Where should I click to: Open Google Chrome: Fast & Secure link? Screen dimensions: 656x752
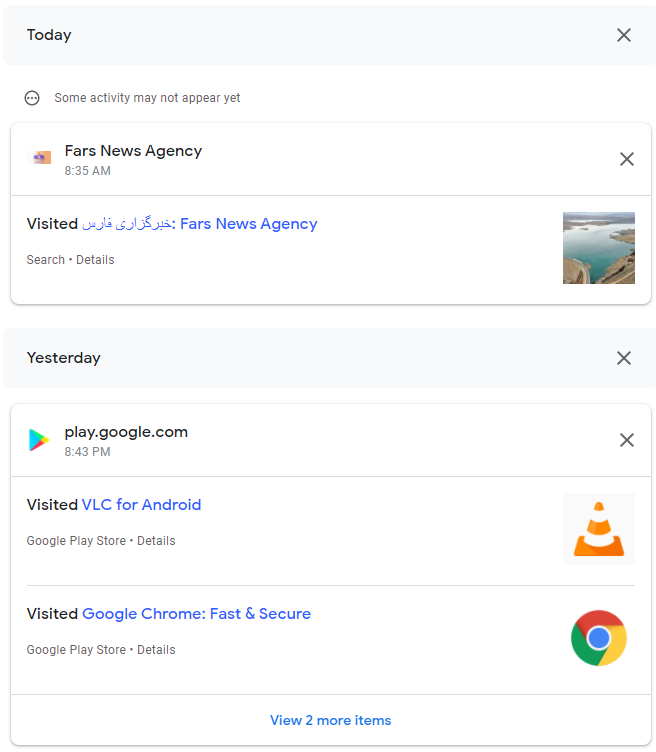(x=196, y=613)
